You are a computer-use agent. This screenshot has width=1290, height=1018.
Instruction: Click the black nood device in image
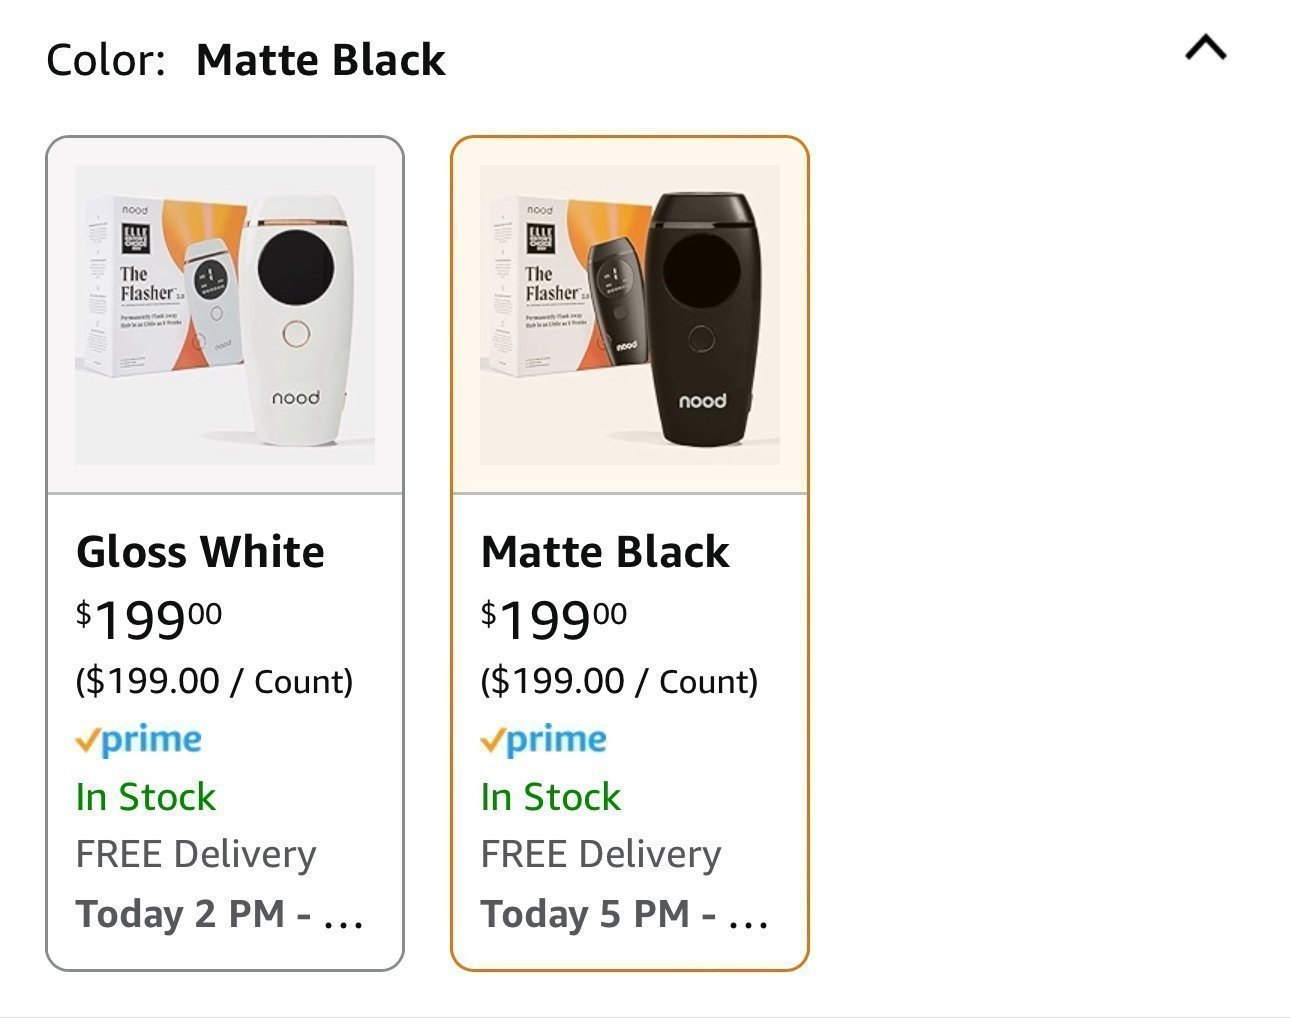tap(702, 318)
